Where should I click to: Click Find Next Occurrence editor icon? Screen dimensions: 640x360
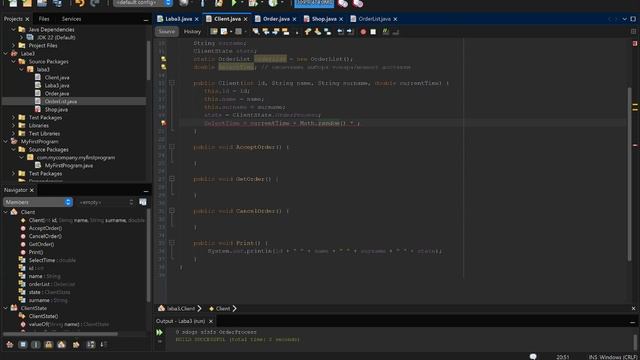point(276,31)
